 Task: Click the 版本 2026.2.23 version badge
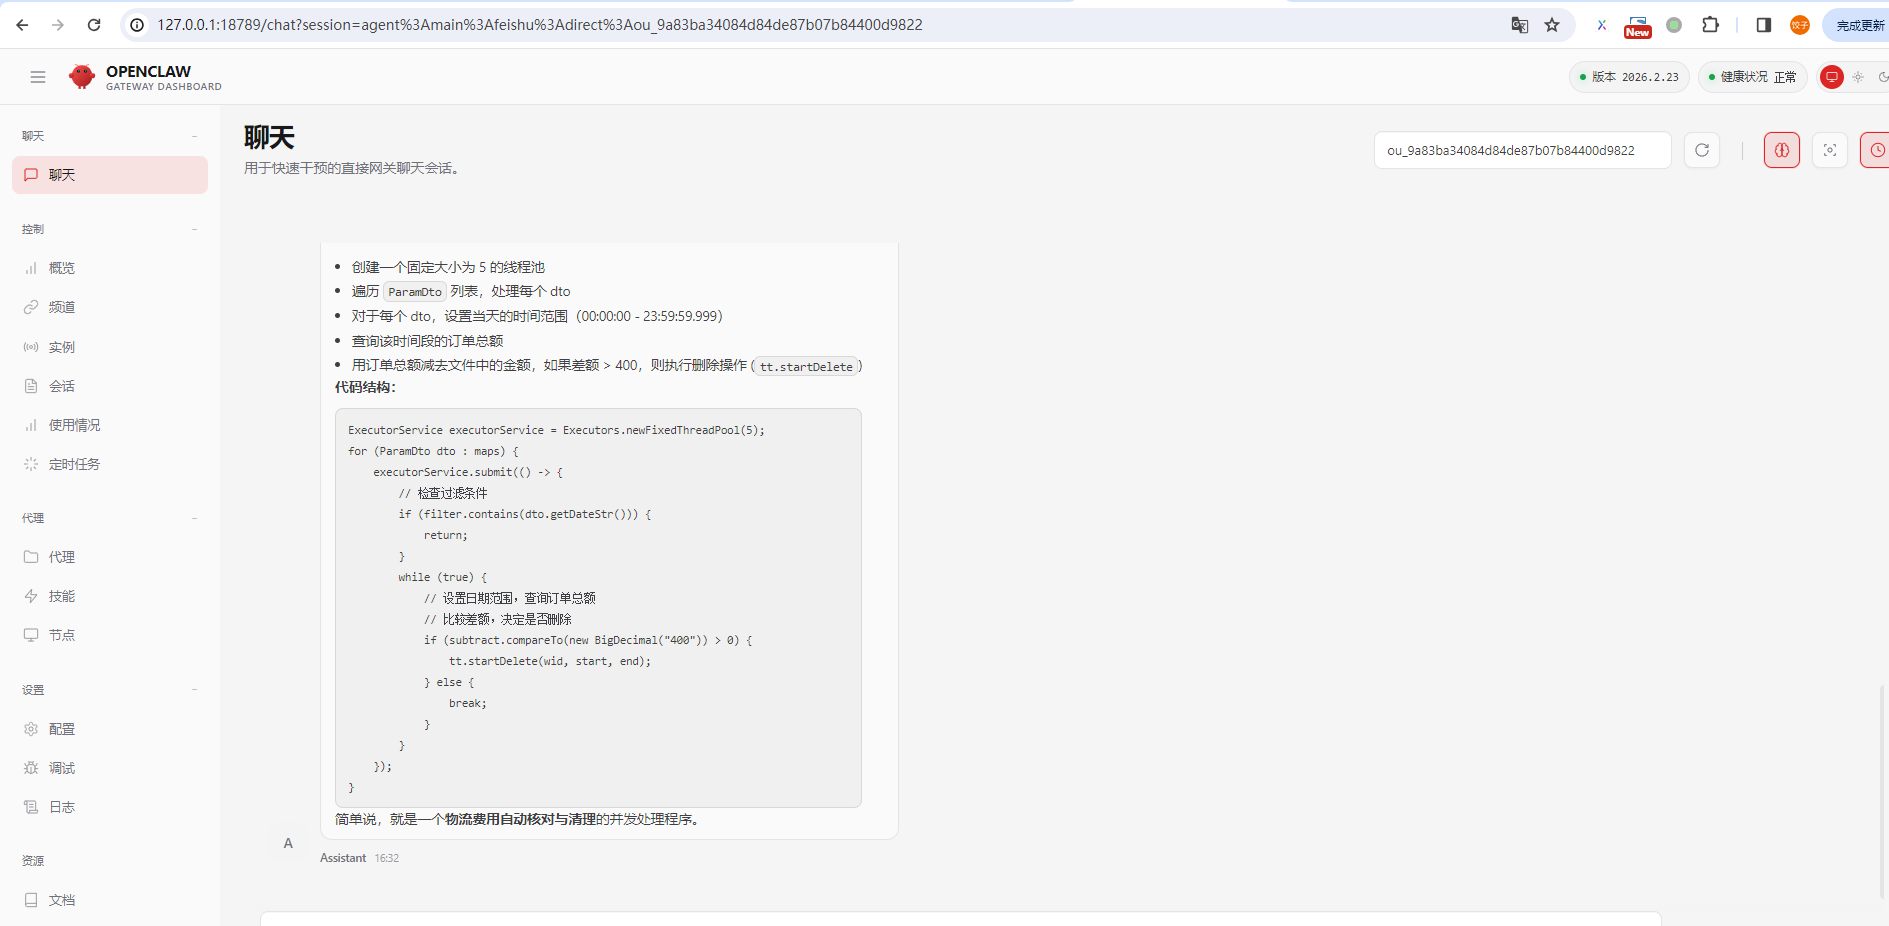pyautogui.click(x=1629, y=77)
